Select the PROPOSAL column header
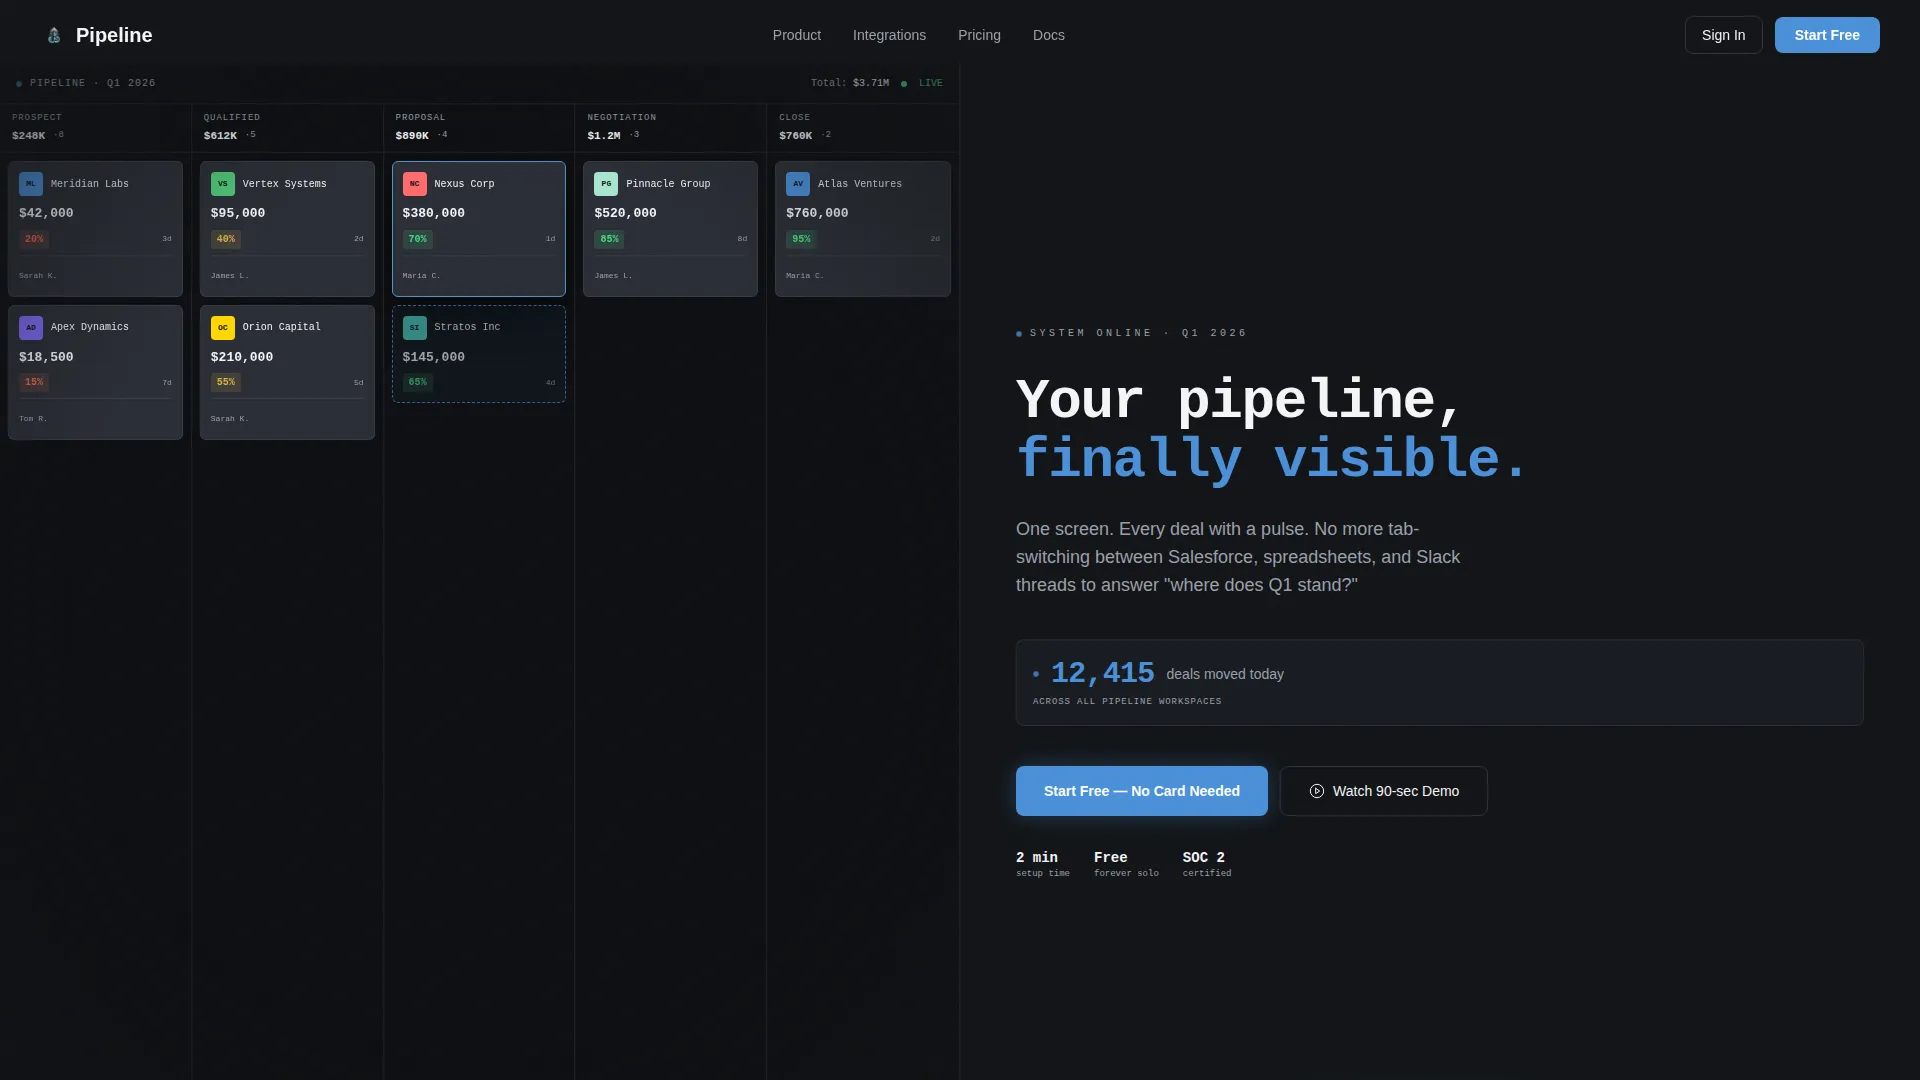1920x1080 pixels. (x=421, y=118)
